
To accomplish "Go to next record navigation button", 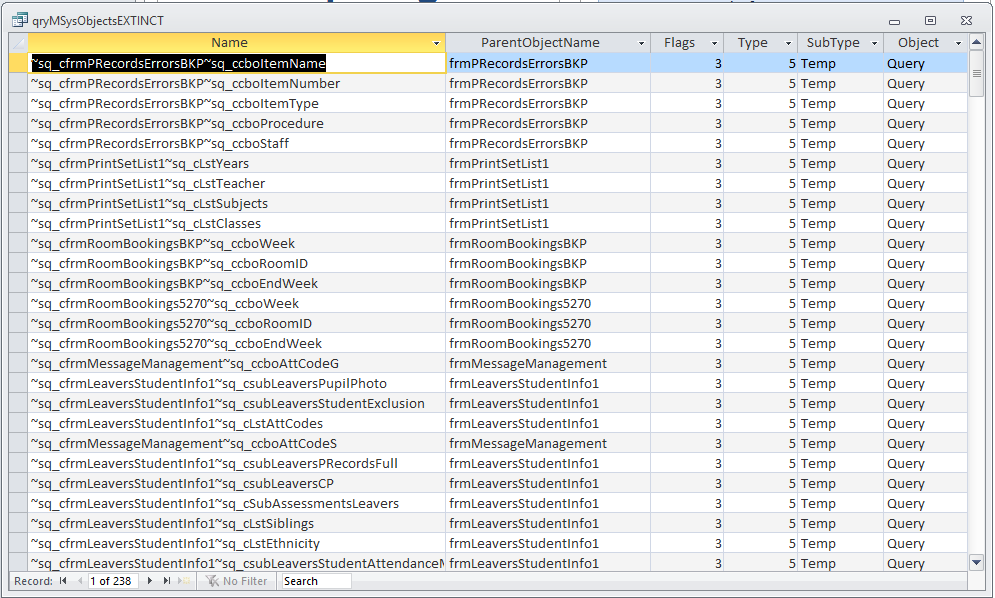I will [150, 581].
